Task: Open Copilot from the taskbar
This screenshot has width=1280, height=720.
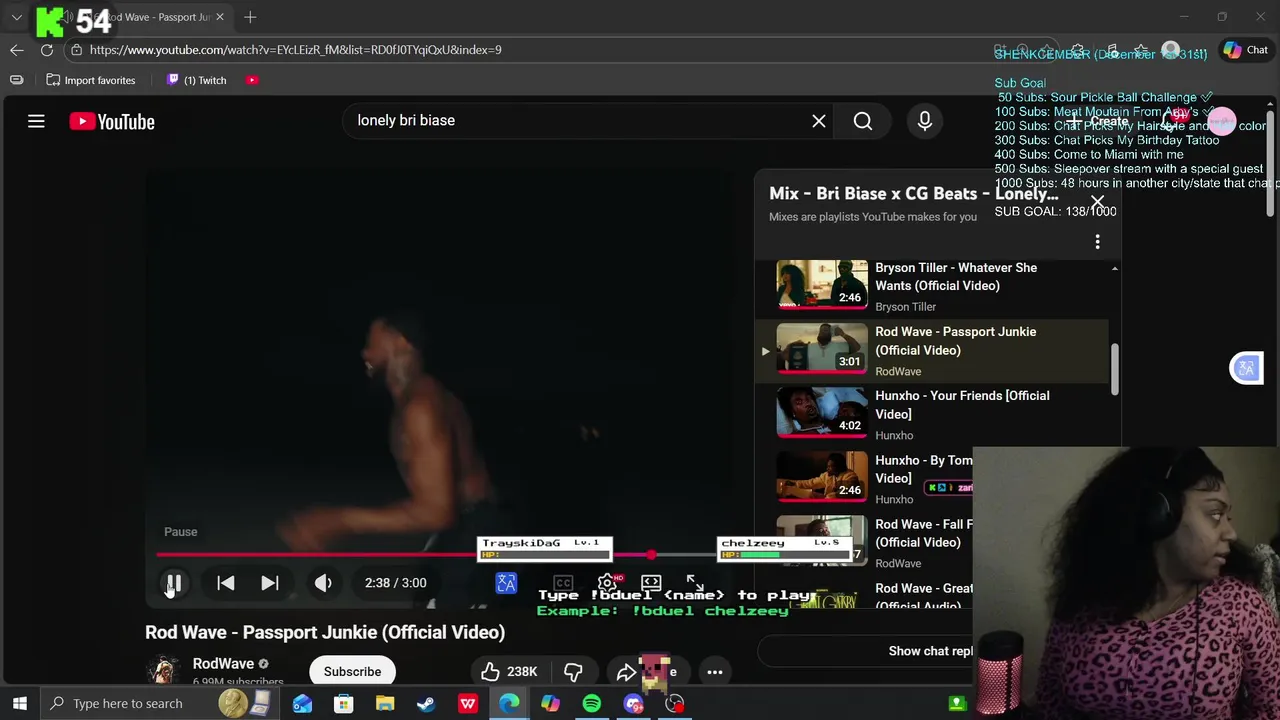Action: pyautogui.click(x=551, y=704)
